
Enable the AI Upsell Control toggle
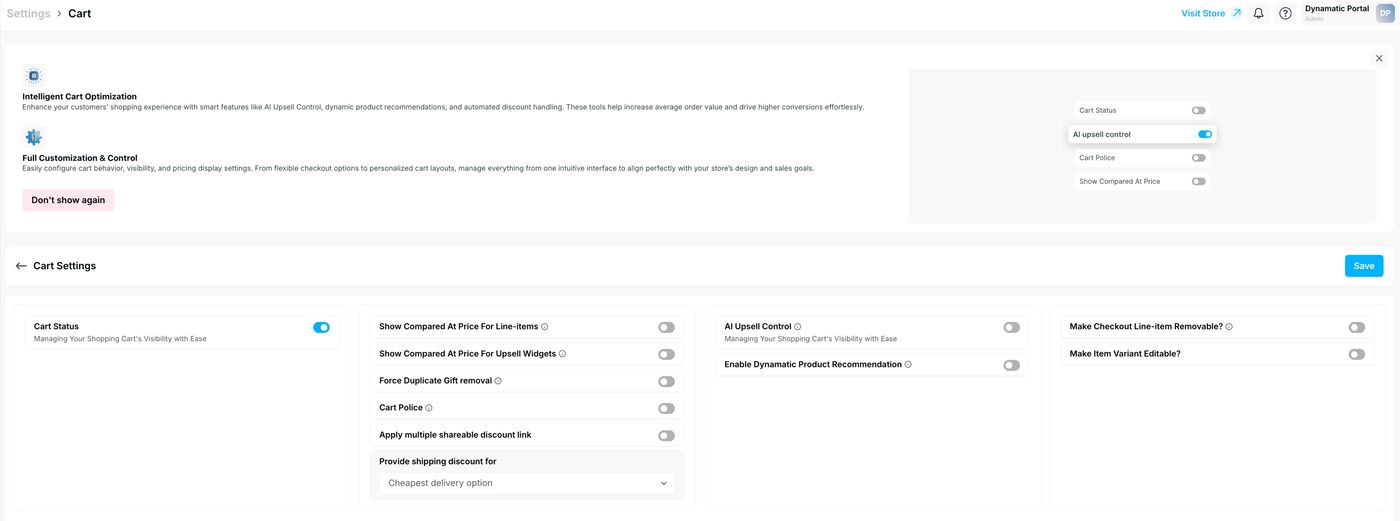(x=1011, y=327)
